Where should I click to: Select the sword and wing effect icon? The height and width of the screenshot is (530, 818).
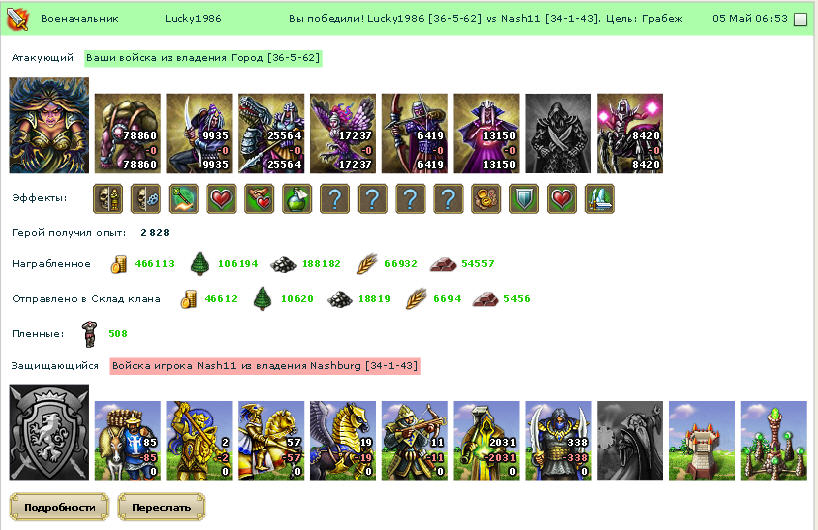coord(599,199)
